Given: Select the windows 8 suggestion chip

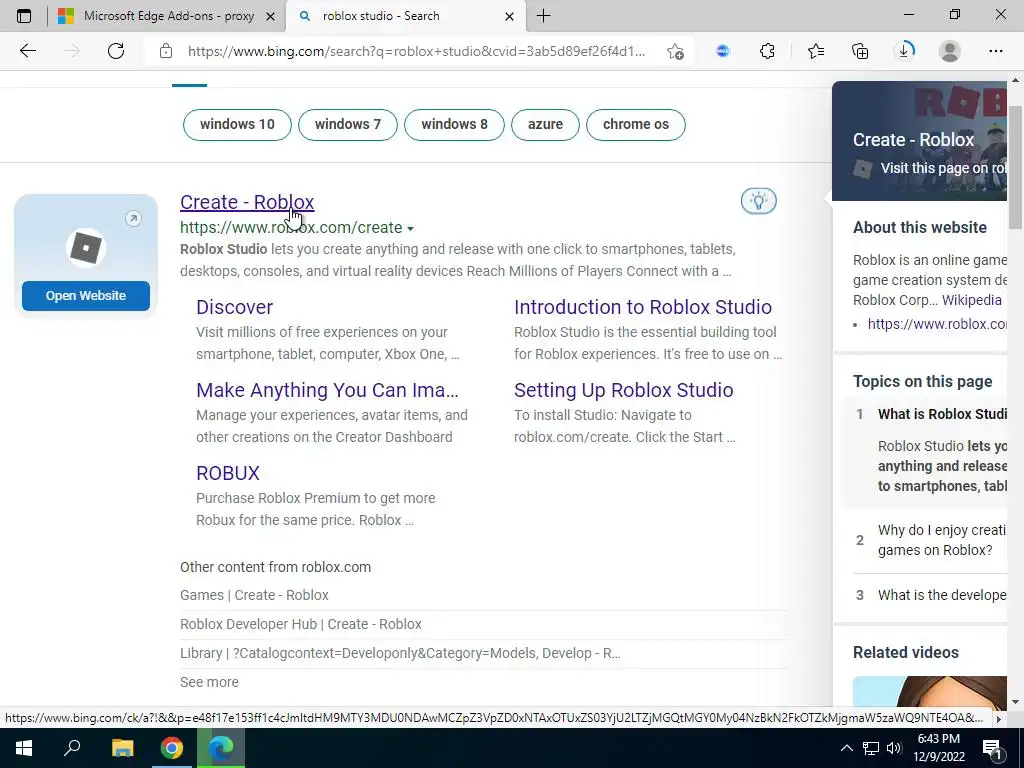Looking at the screenshot, I should (454, 124).
